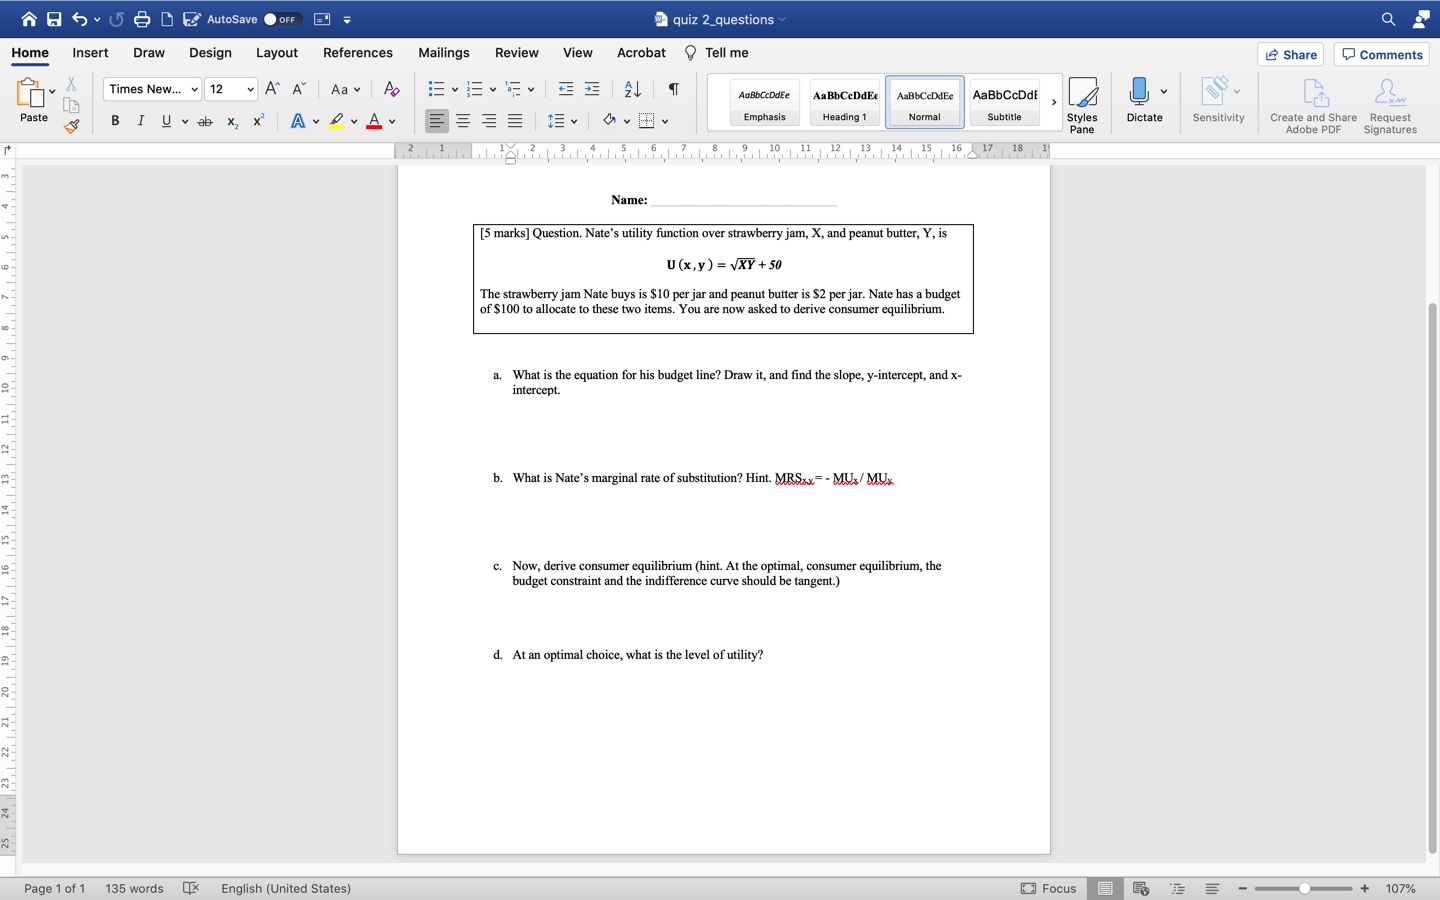Viewport: 1440px width, 900px height.
Task: Toggle AutoSave on
Action: pyautogui.click(x=283, y=18)
